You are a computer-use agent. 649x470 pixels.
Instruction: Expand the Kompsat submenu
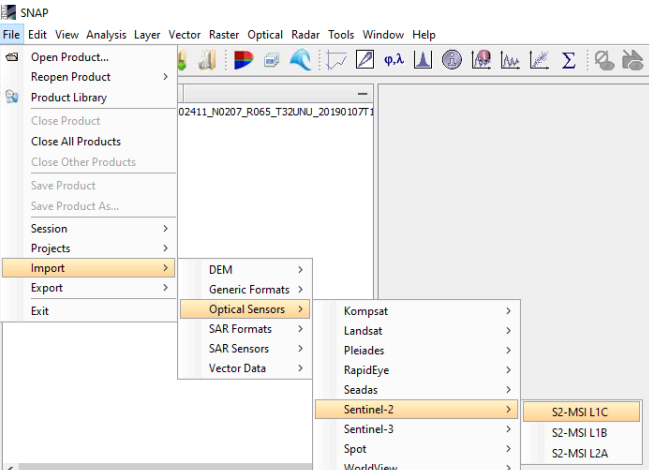pos(416,311)
